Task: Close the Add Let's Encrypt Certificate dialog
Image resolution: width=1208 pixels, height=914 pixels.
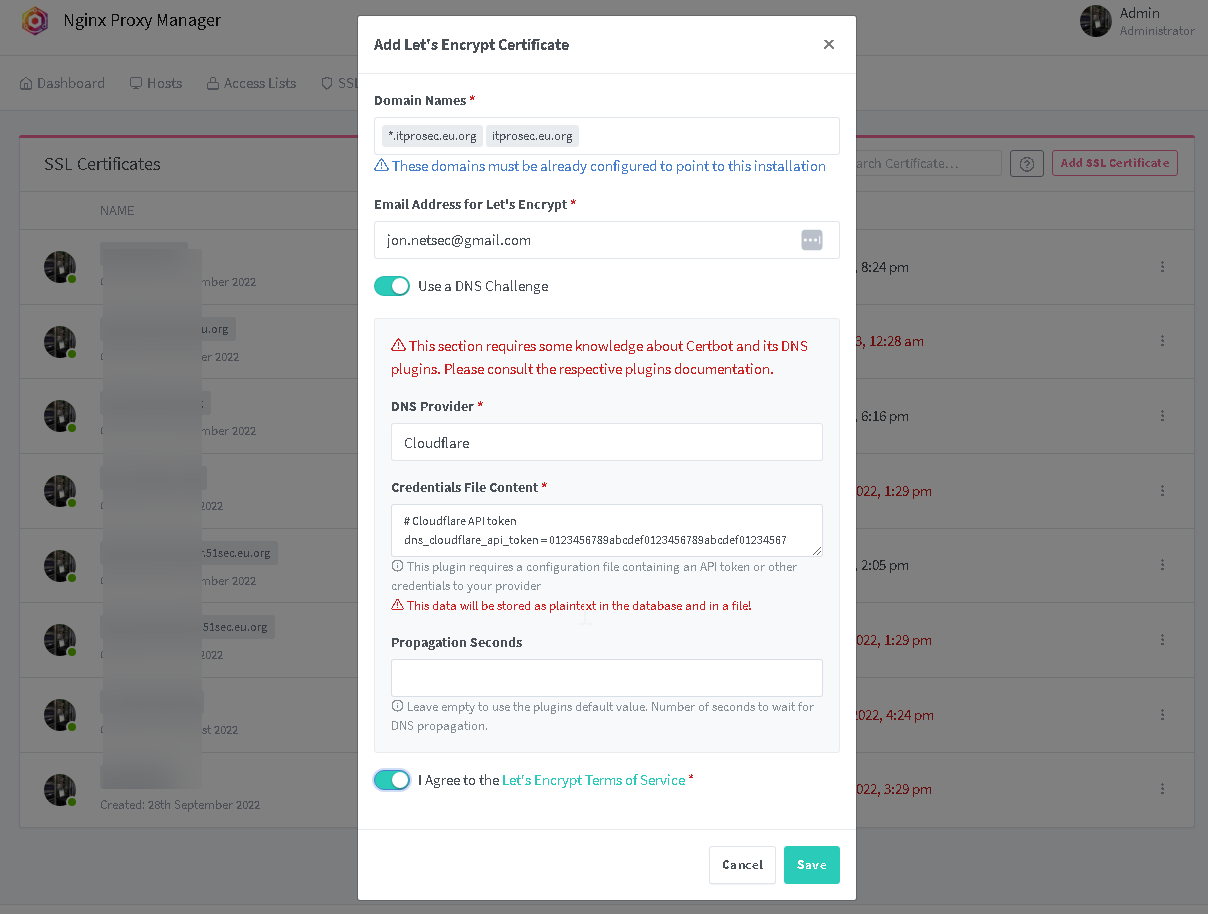Action: 829,44
